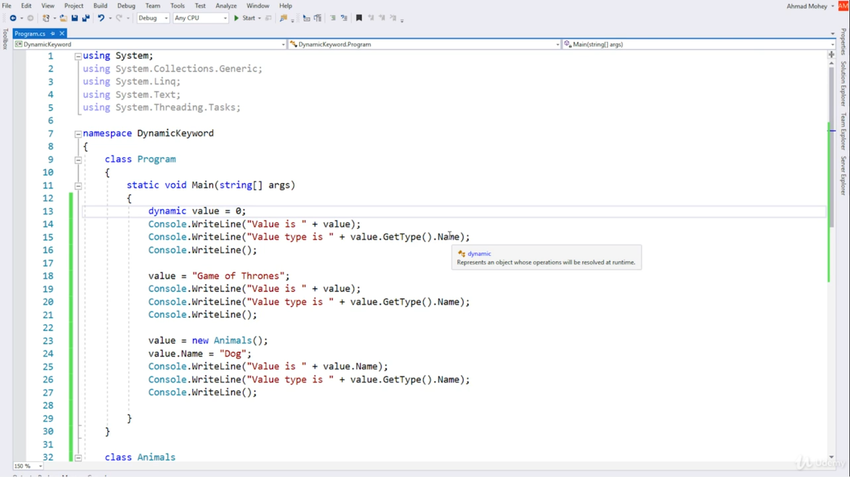
Task: Click the Open File folder icon
Action: point(63,18)
